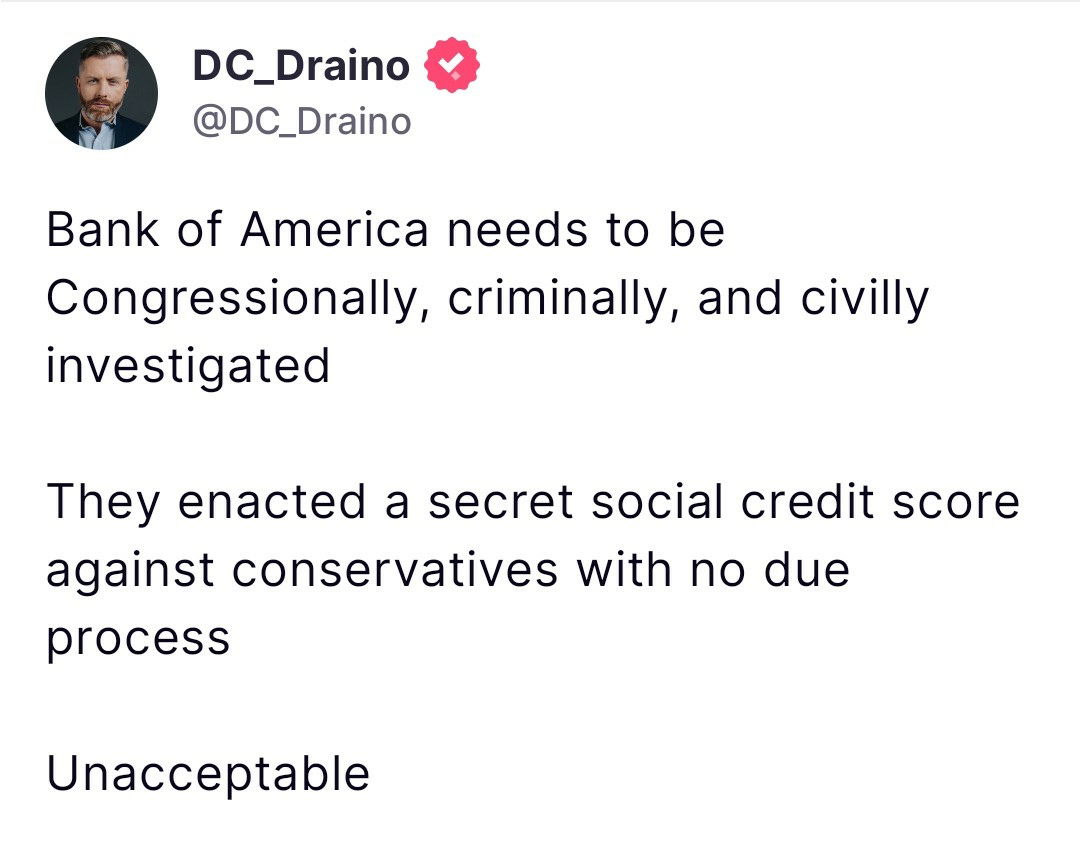Click the word "Unacceptable" at the bottom
The height and width of the screenshot is (852, 1080).
[208, 774]
